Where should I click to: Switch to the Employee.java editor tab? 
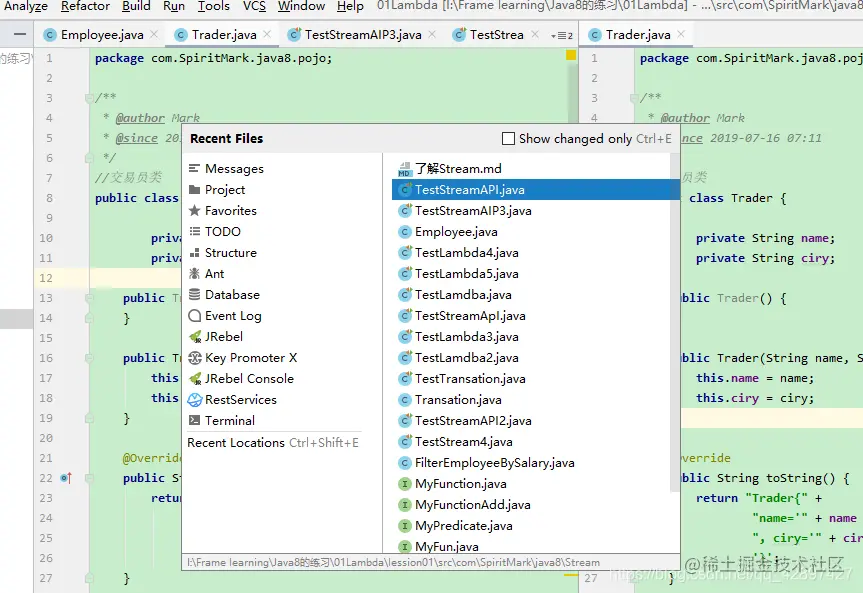[x=102, y=35]
